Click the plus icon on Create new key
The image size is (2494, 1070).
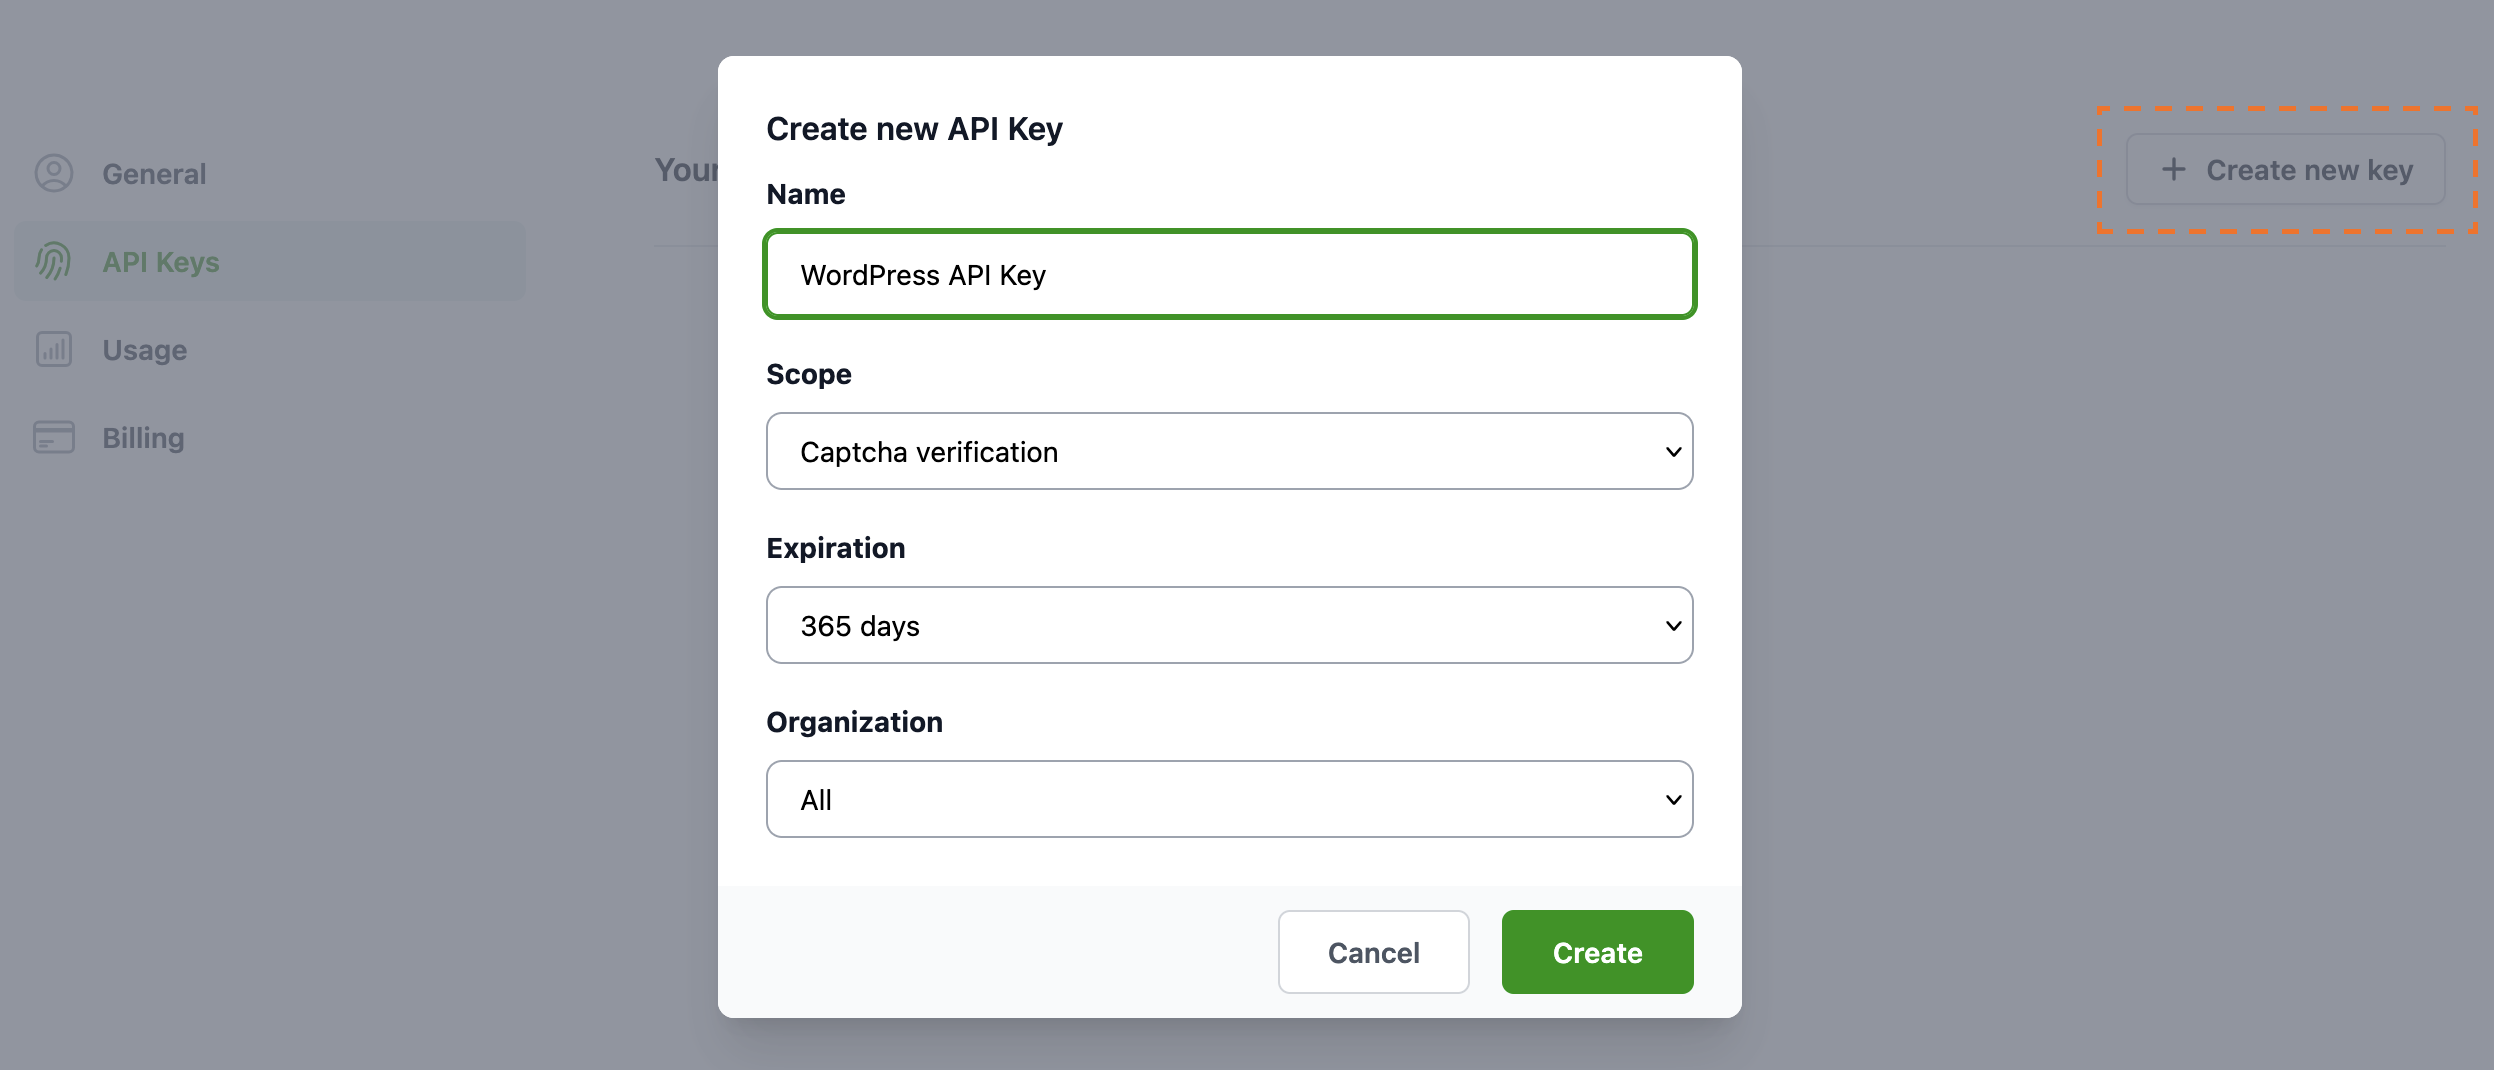point(2172,169)
